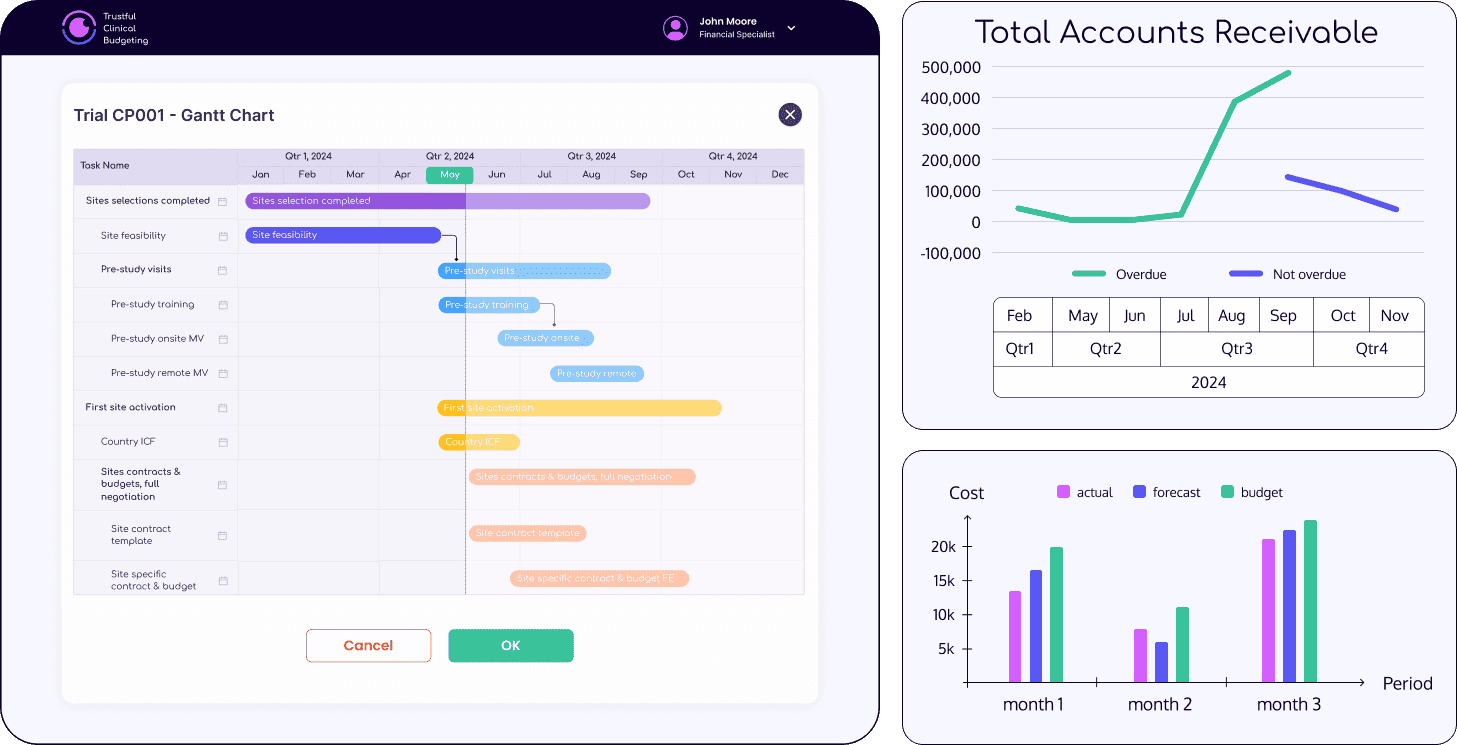Click the calendar icon beside Pre-study training
Image resolution: width=1457 pixels, height=745 pixels.
tap(225, 304)
